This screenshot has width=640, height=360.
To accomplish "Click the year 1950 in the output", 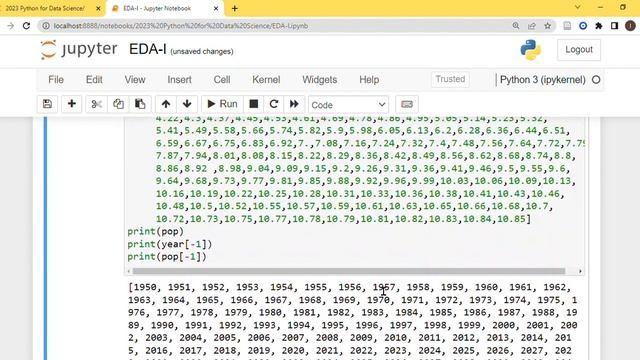I will [x=145, y=287].
